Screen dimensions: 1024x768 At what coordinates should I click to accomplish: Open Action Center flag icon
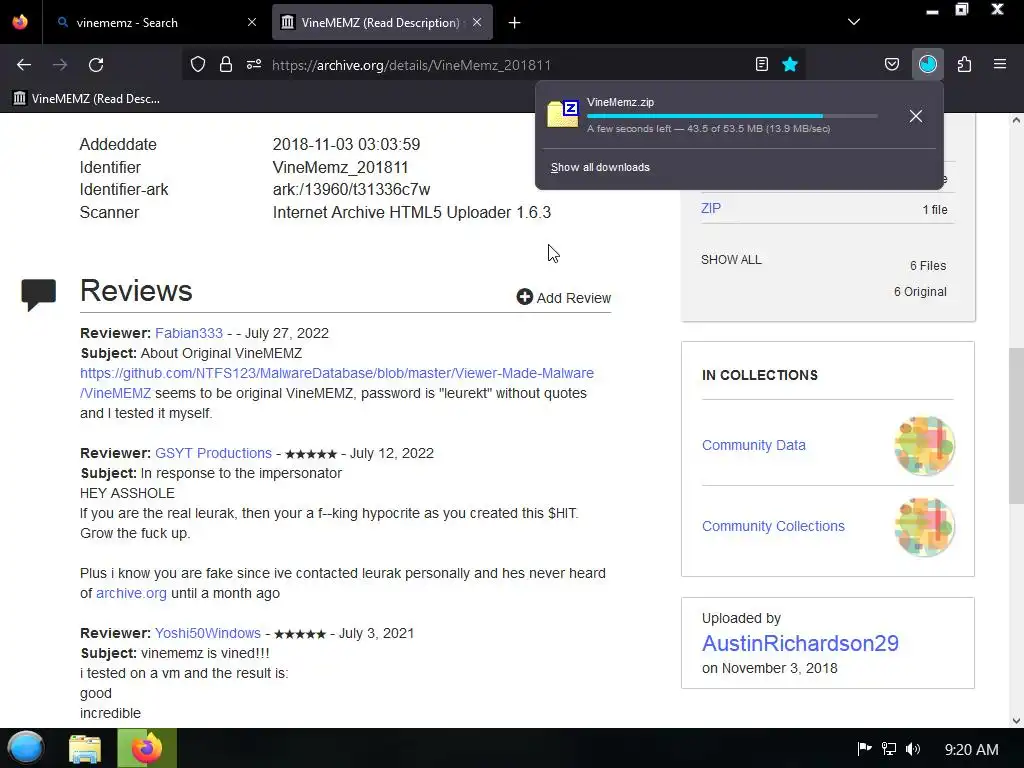tap(864, 748)
